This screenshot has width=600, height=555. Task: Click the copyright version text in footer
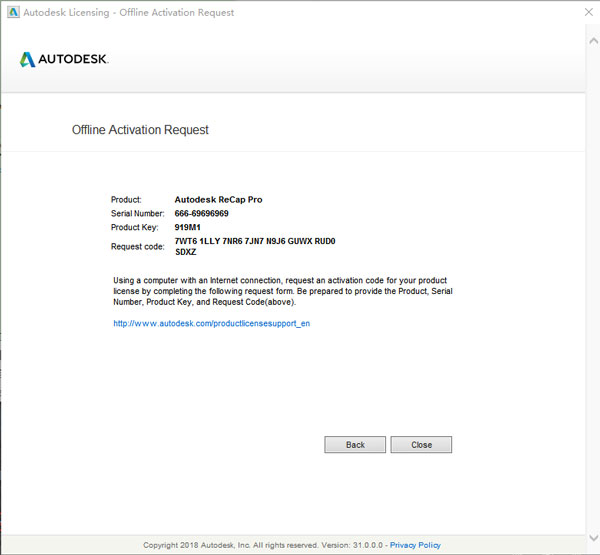click(263, 545)
